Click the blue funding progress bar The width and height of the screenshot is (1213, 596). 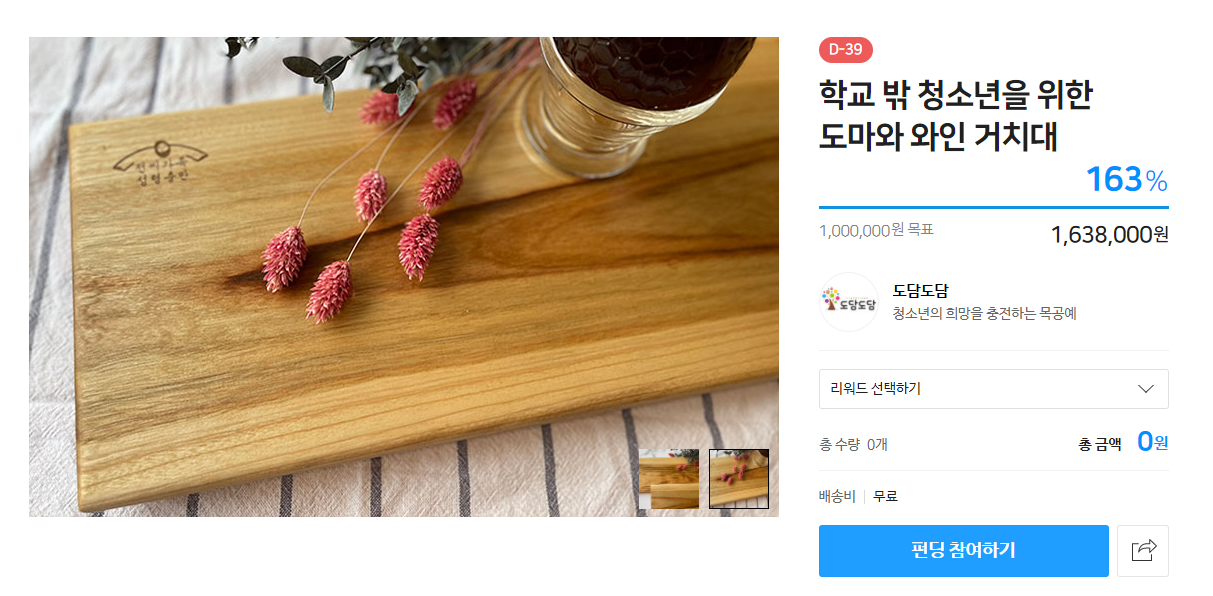coord(993,207)
